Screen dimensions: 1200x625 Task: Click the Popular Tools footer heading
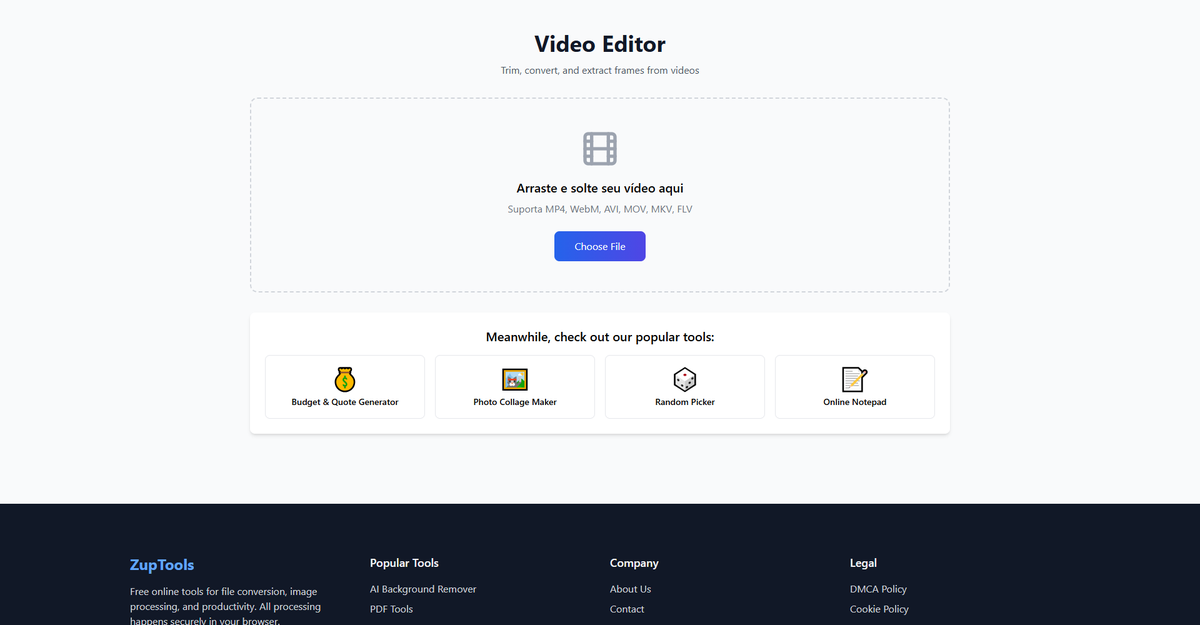(404, 563)
